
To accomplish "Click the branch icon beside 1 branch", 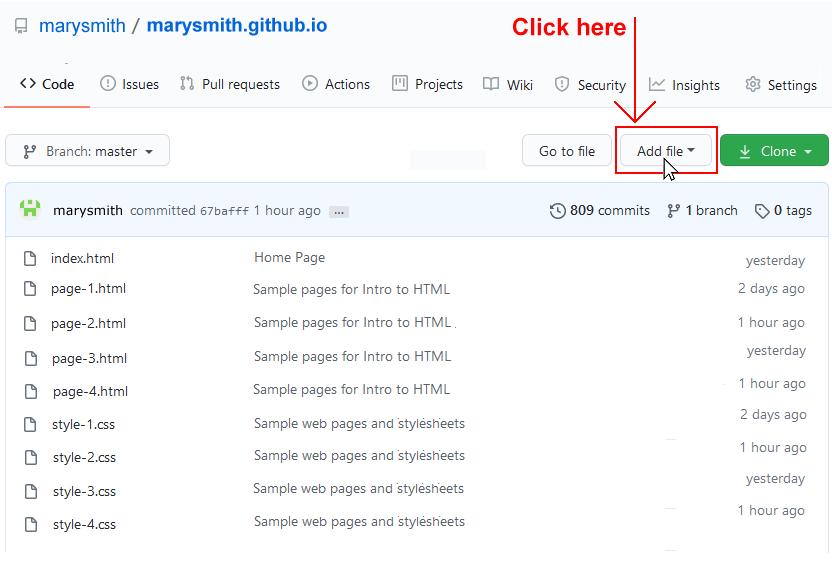I will coord(674,211).
